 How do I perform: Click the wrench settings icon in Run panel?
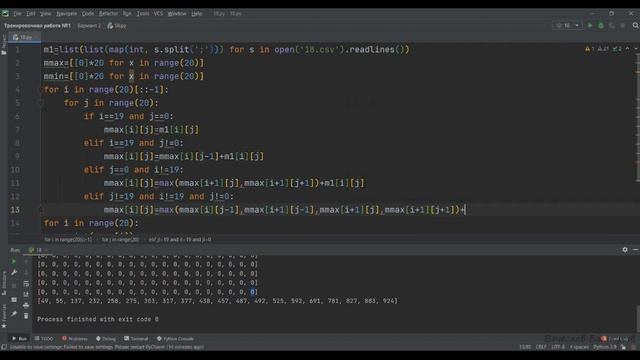point(14,272)
